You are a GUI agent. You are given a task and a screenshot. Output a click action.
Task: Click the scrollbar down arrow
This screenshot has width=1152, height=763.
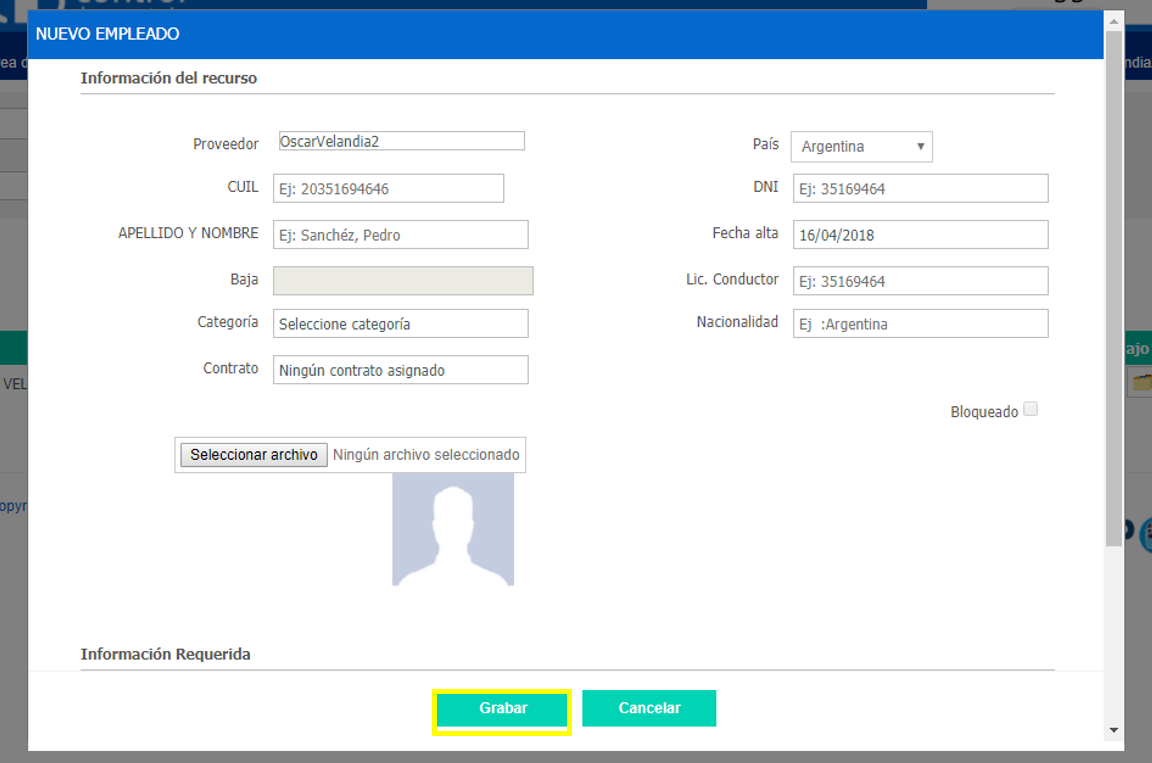click(x=1114, y=730)
